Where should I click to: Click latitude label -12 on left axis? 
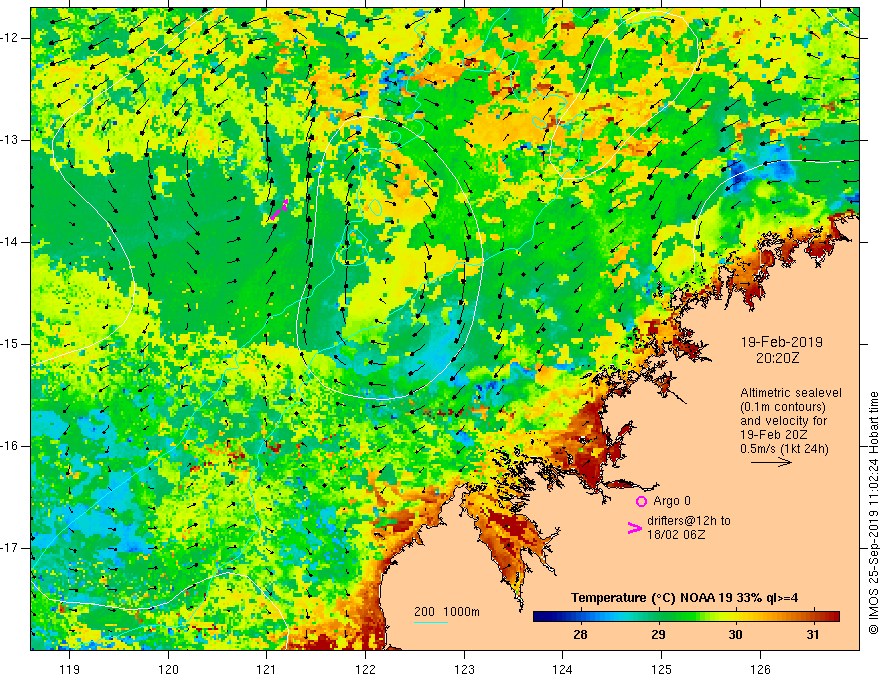tap(10, 38)
